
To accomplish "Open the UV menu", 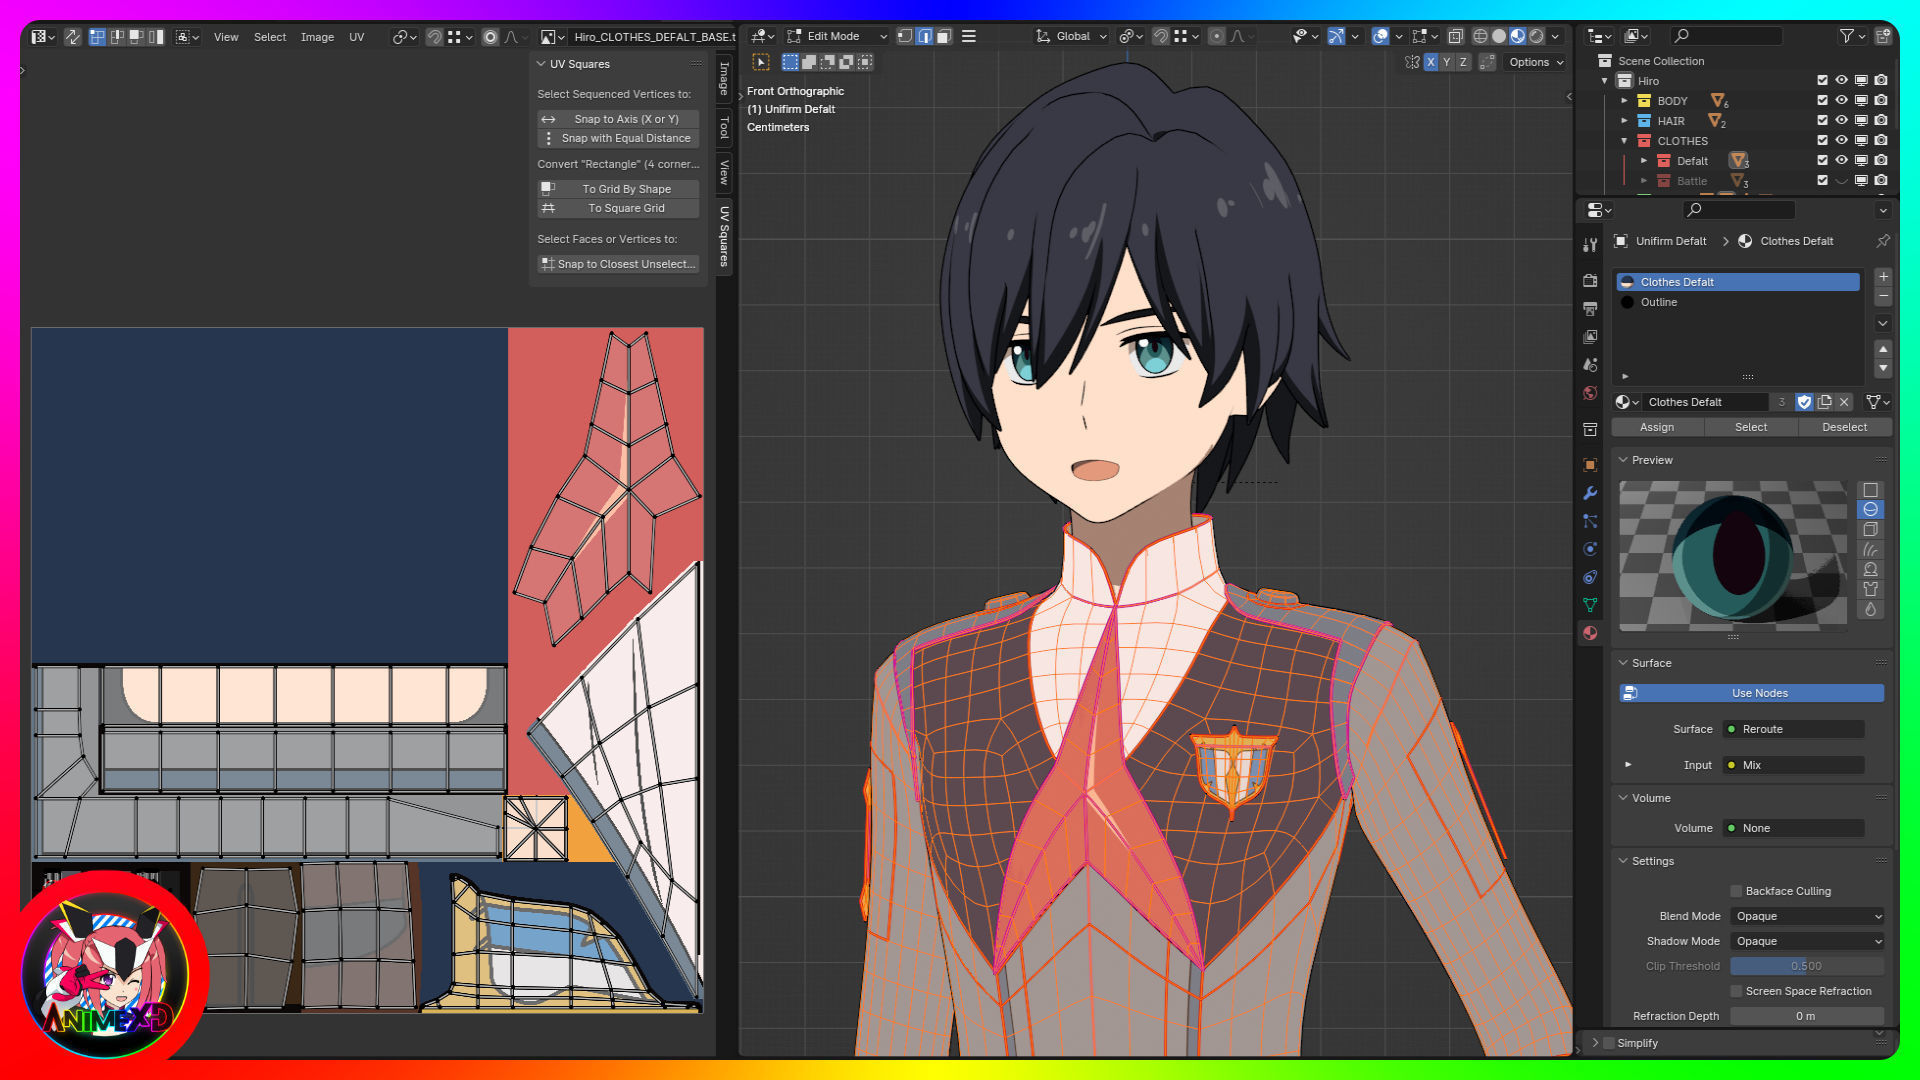I will point(357,37).
